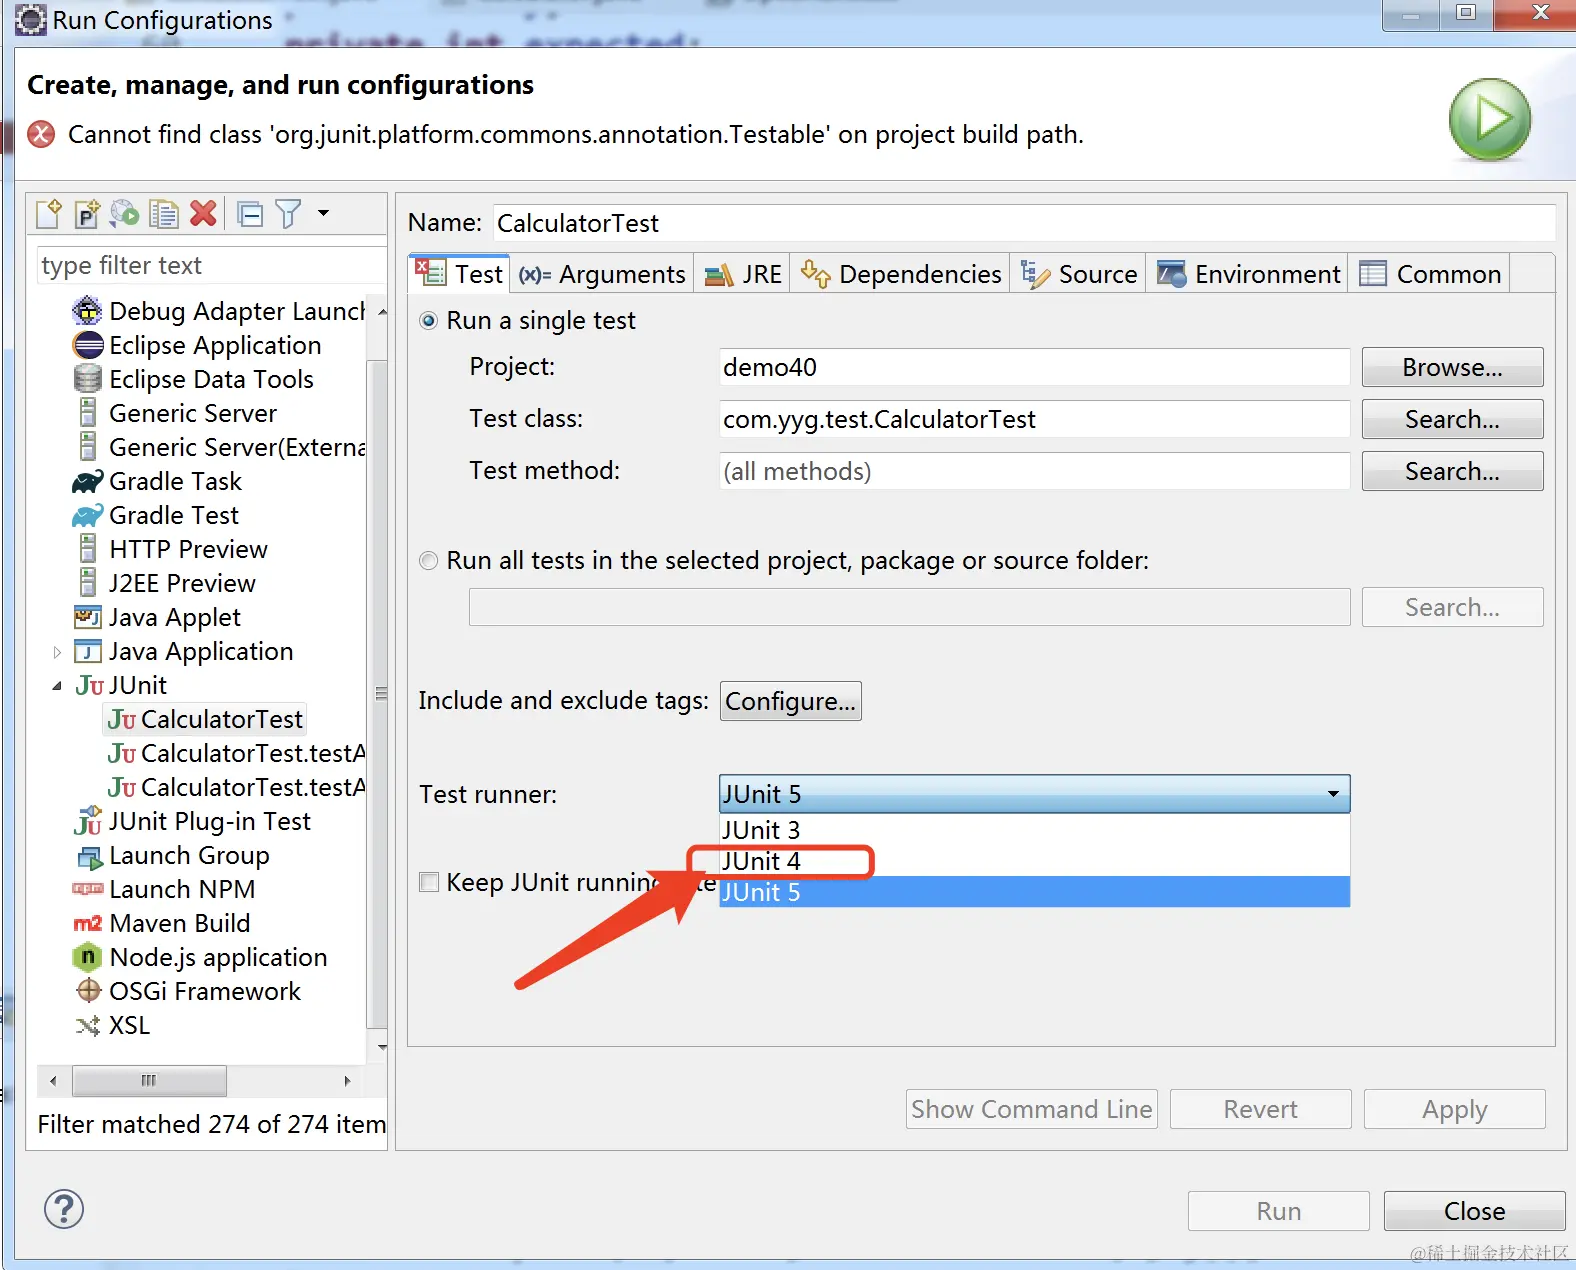Image resolution: width=1576 pixels, height=1270 pixels.
Task: Expand the Java Application node
Action: pyautogui.click(x=57, y=652)
